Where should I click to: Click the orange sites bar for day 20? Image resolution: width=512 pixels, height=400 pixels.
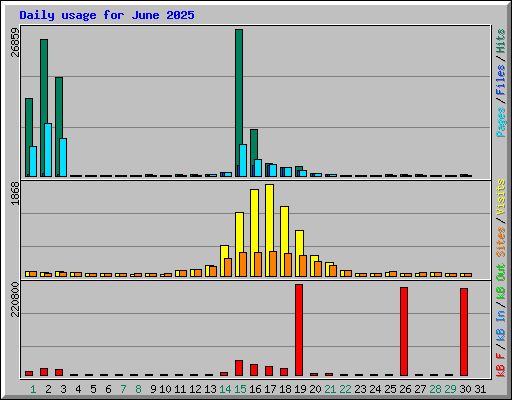tap(318, 269)
